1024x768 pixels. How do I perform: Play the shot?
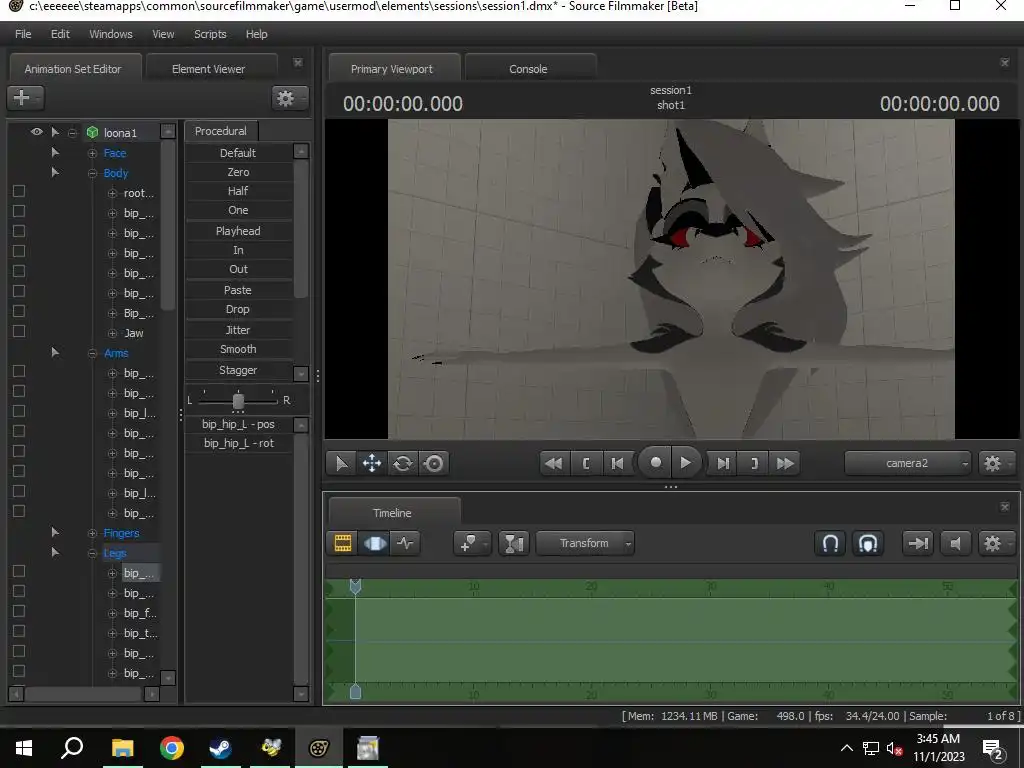(x=686, y=462)
